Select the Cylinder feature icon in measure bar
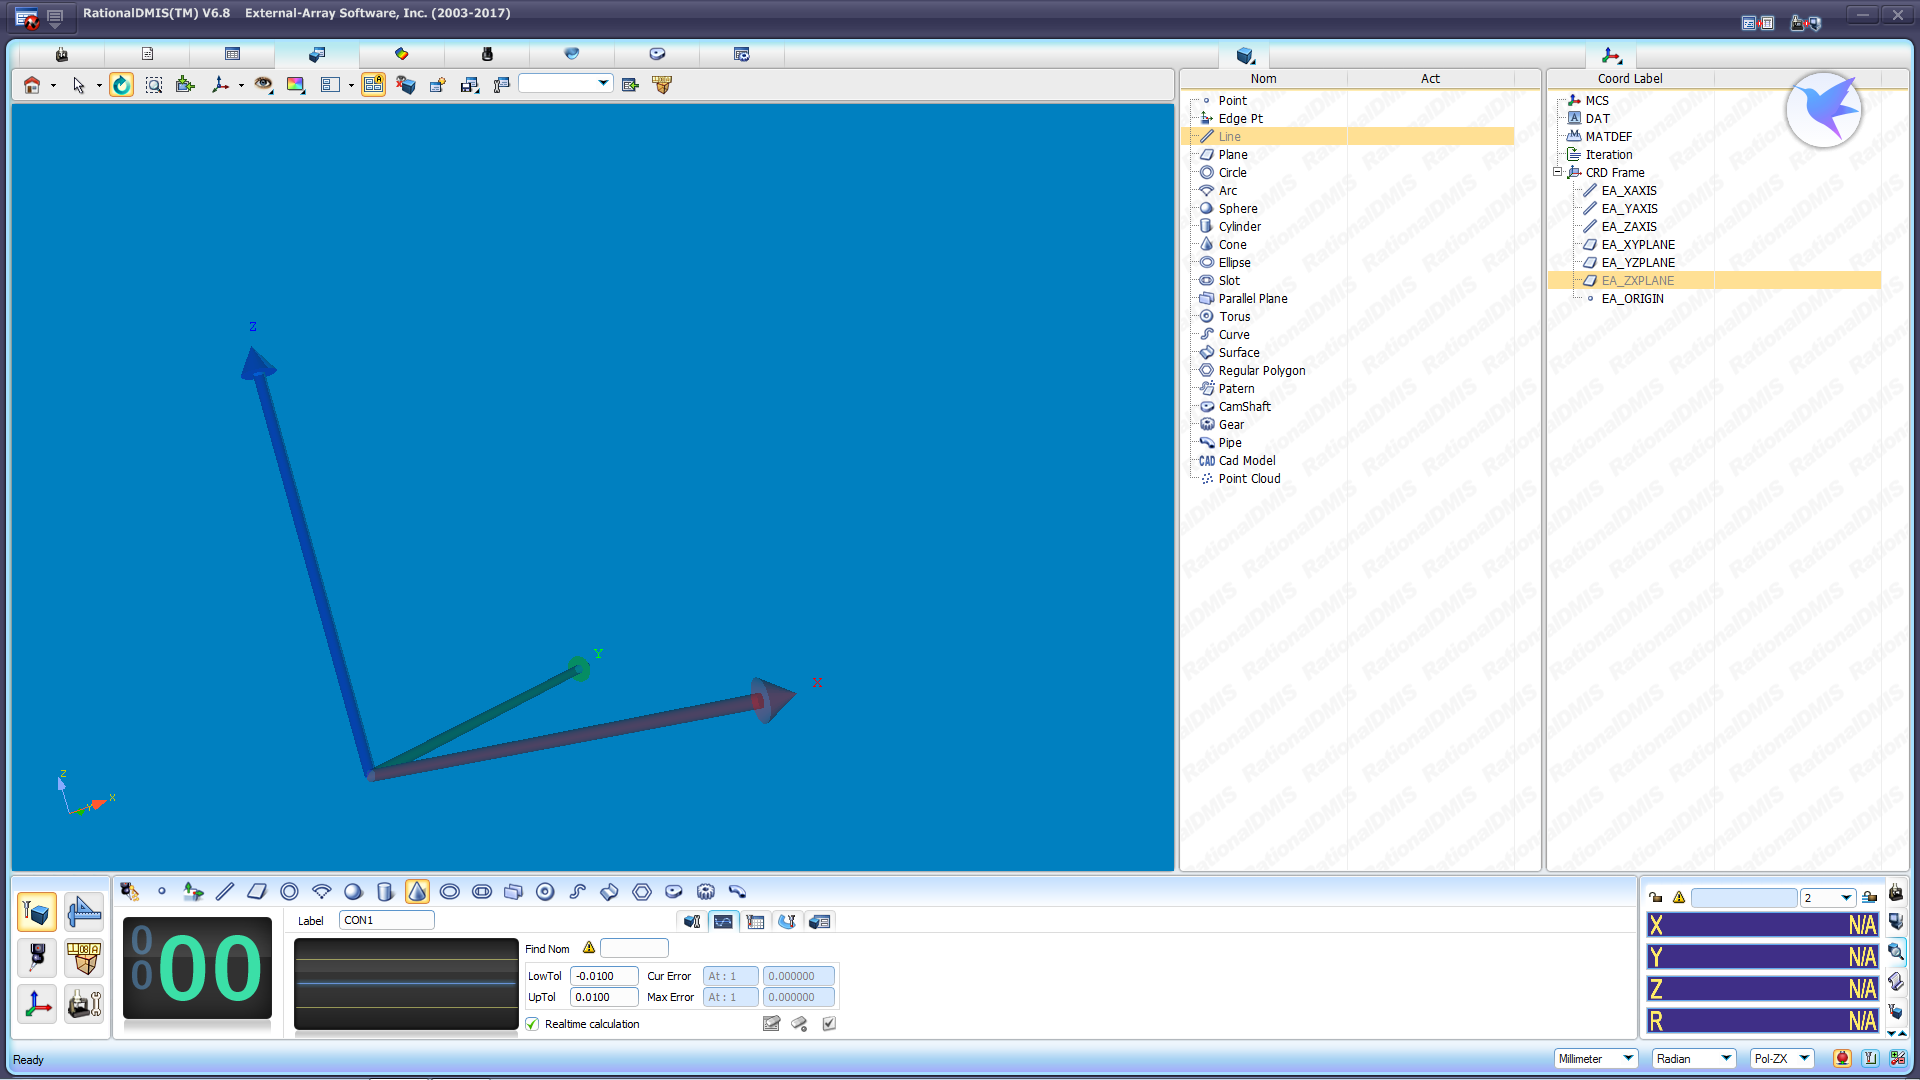 385,891
